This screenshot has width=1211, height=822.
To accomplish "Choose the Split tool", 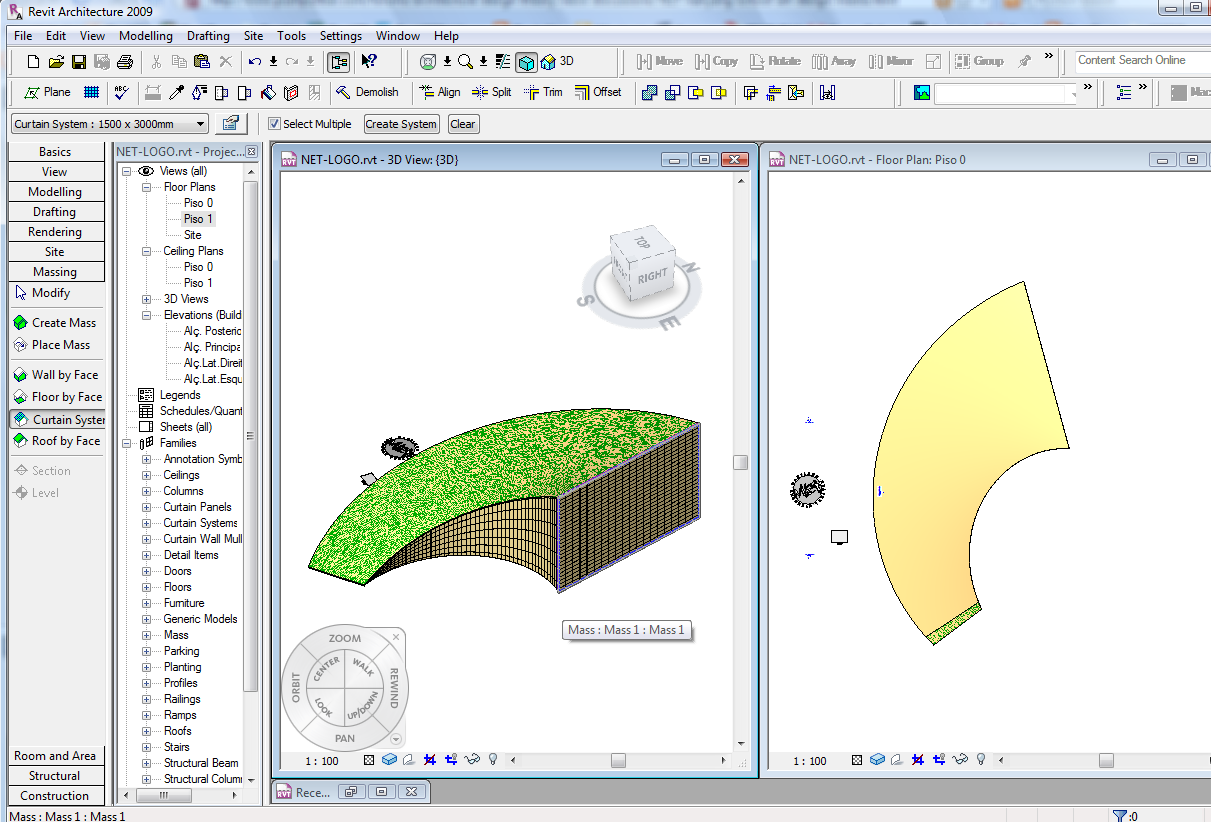I will point(491,92).
